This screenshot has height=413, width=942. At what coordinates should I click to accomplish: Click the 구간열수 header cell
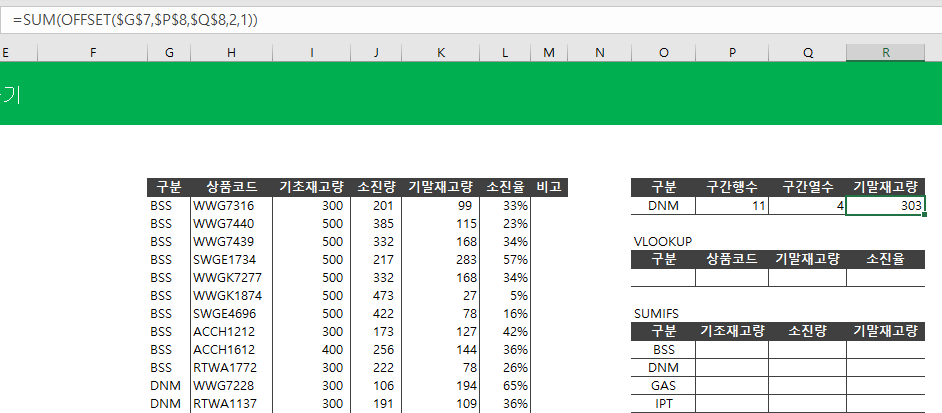pyautogui.click(x=808, y=187)
